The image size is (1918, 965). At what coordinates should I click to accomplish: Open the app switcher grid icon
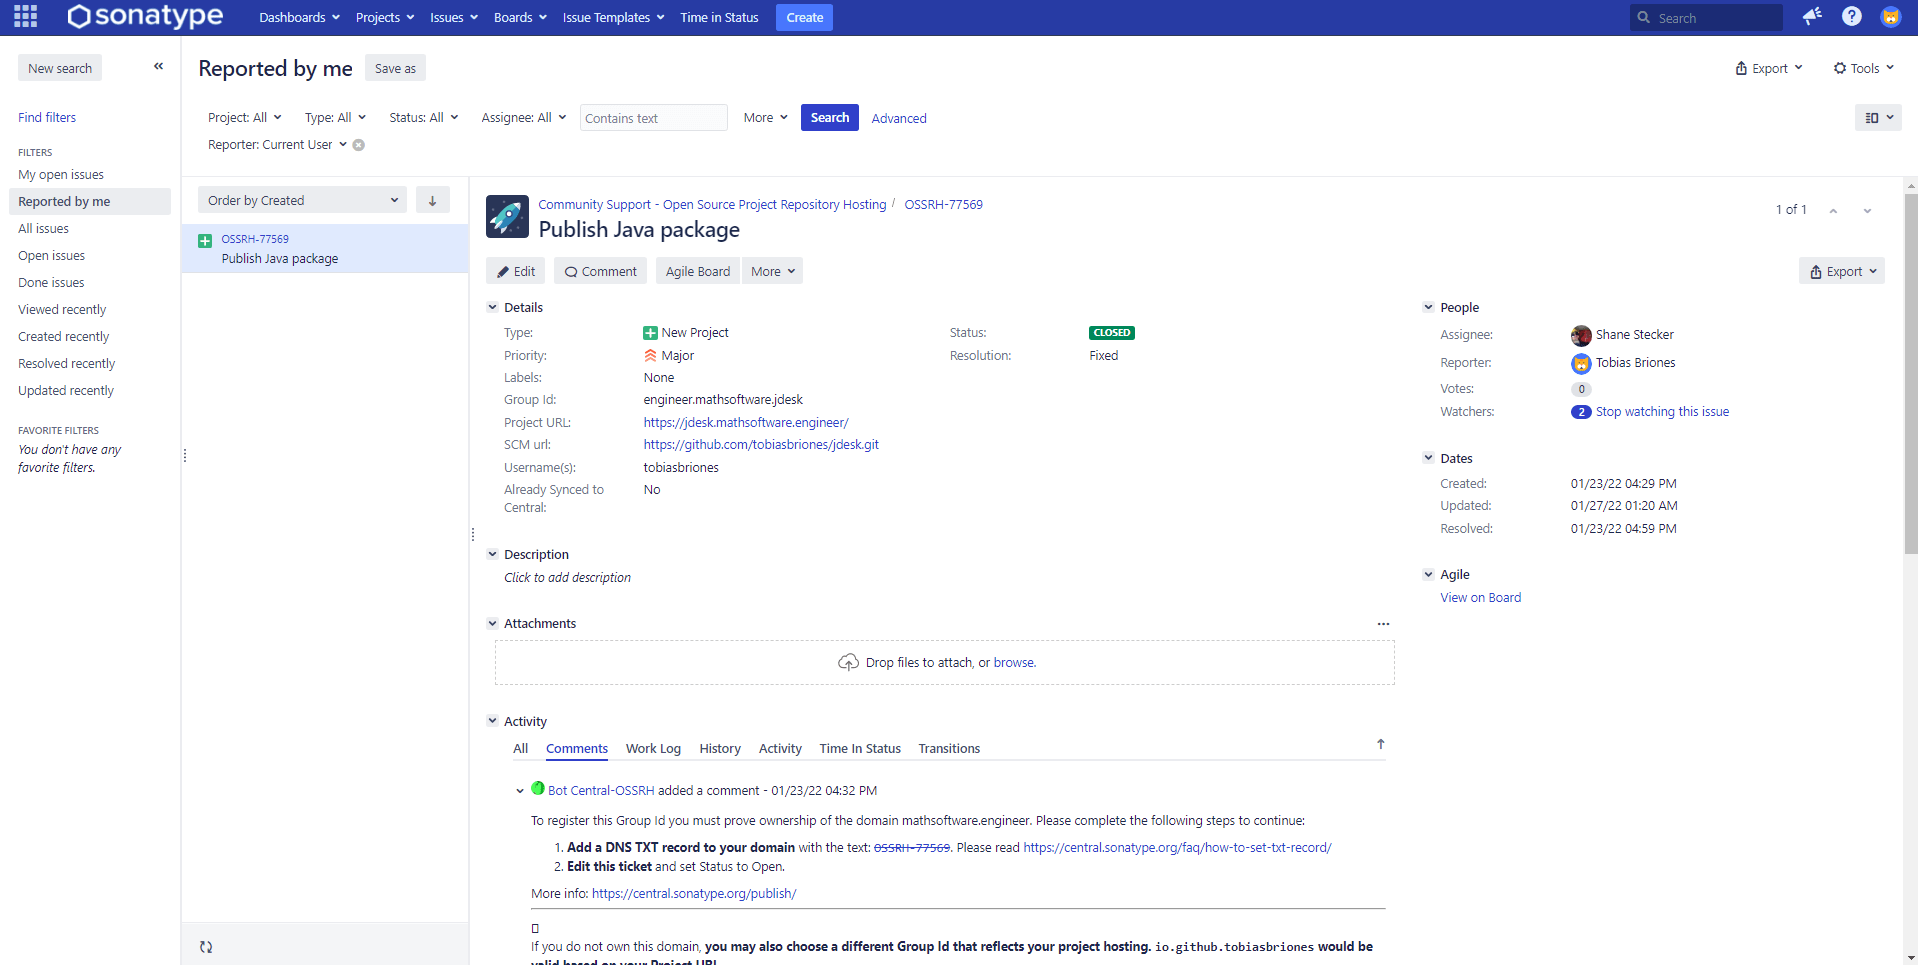[26, 17]
